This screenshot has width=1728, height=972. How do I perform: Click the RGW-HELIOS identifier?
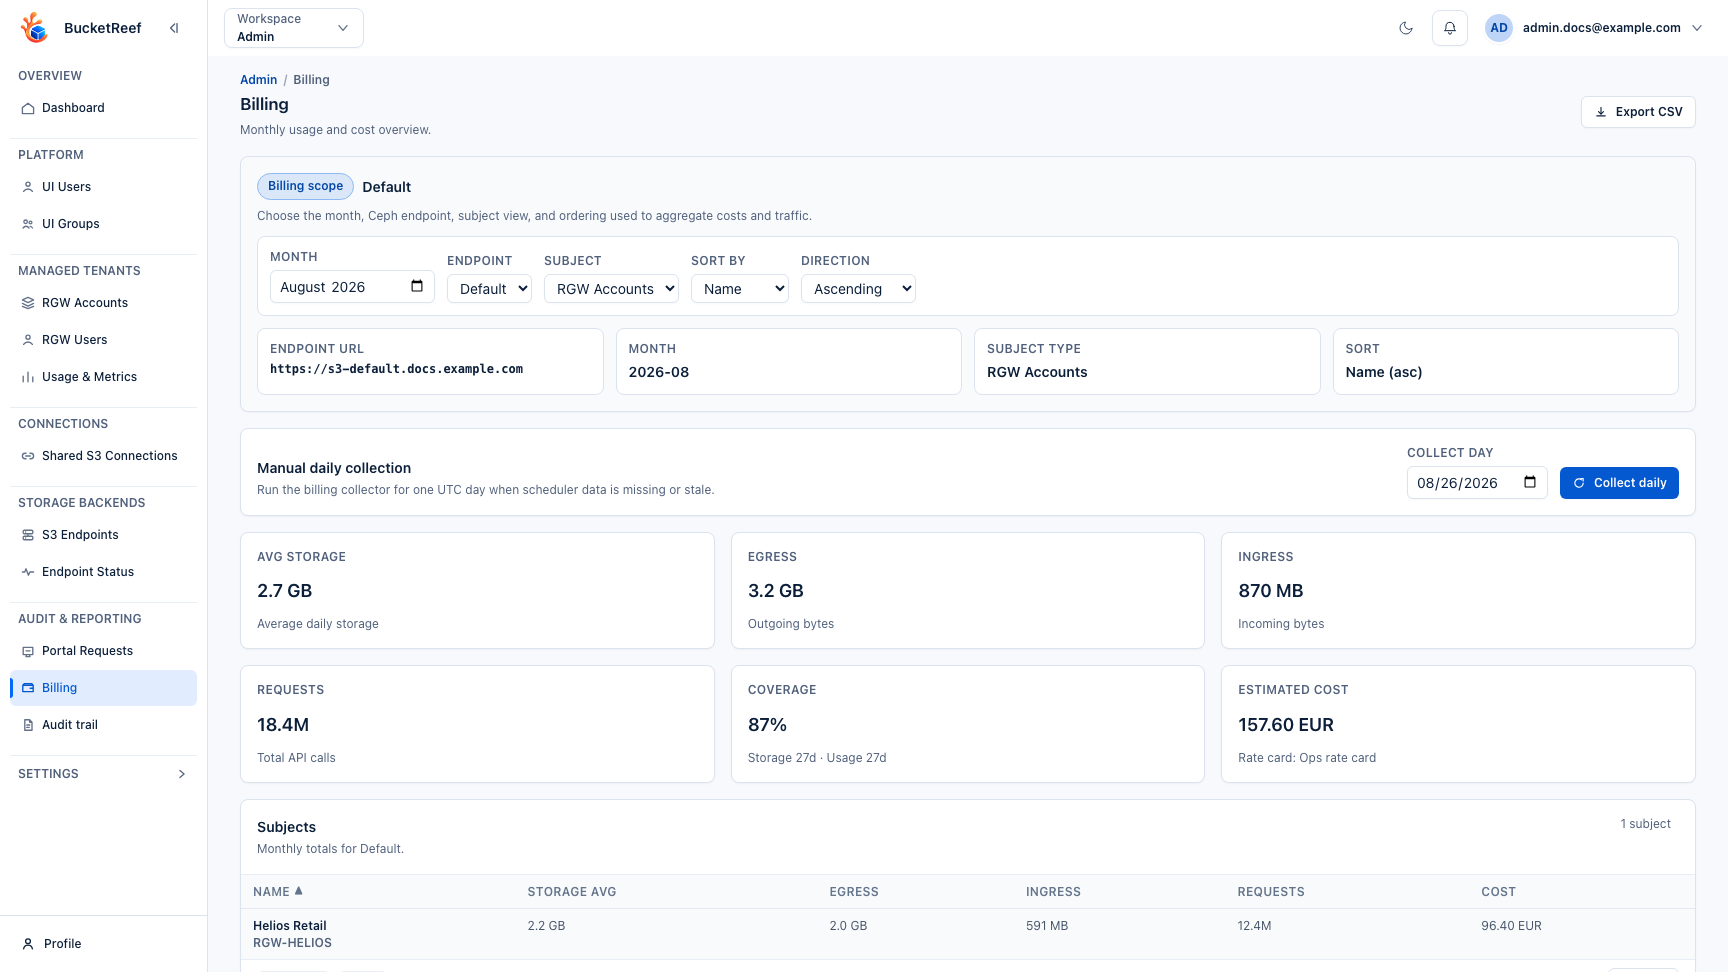[292, 943]
